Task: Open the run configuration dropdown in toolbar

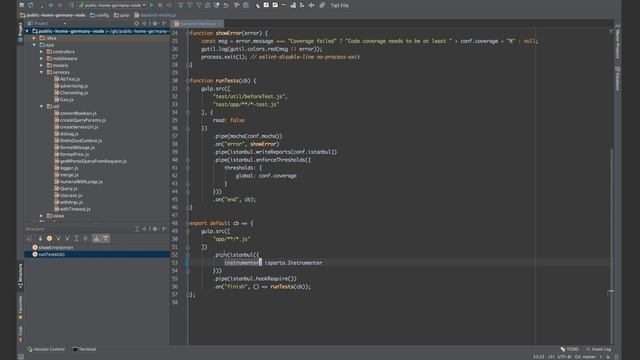Action: click(113, 5)
